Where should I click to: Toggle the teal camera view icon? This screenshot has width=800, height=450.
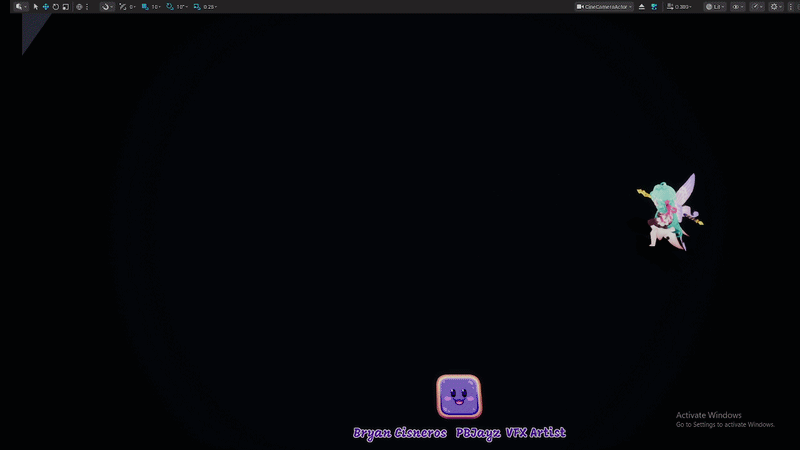pyautogui.click(x=654, y=7)
